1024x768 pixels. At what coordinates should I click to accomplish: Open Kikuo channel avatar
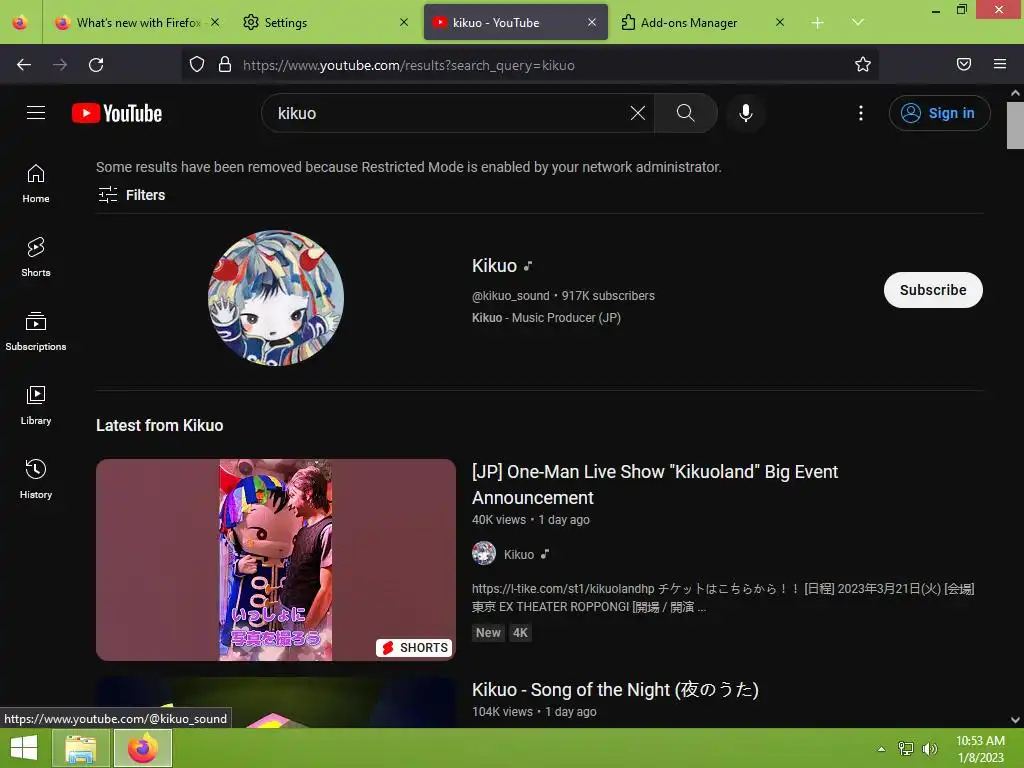point(276,298)
